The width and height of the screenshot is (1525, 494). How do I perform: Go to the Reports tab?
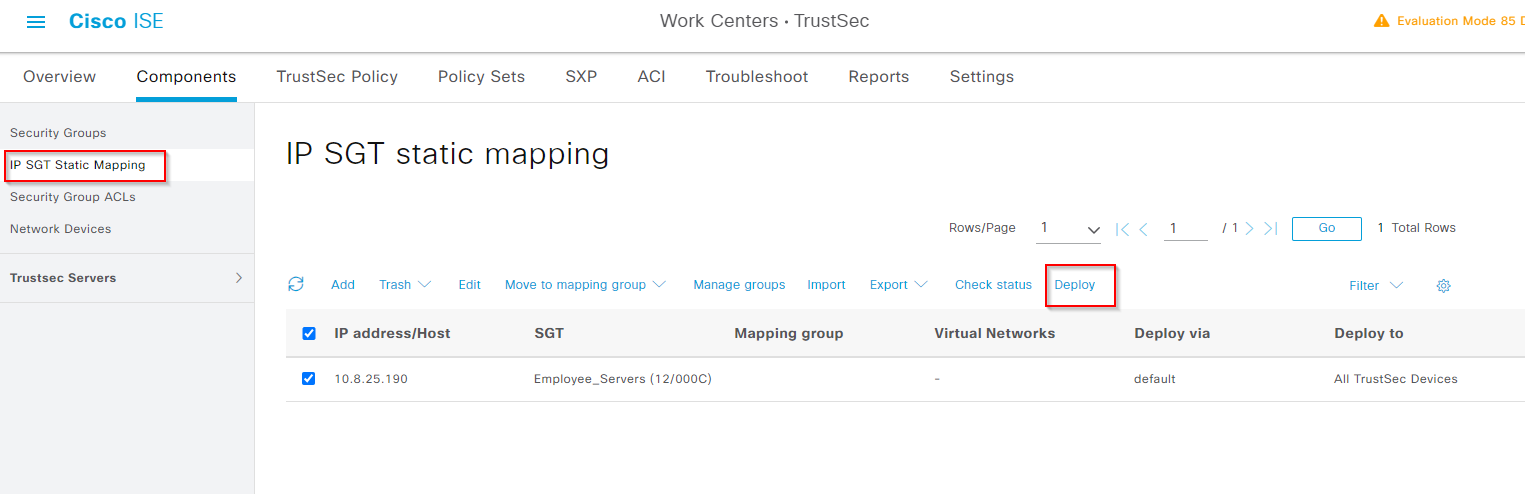879,77
